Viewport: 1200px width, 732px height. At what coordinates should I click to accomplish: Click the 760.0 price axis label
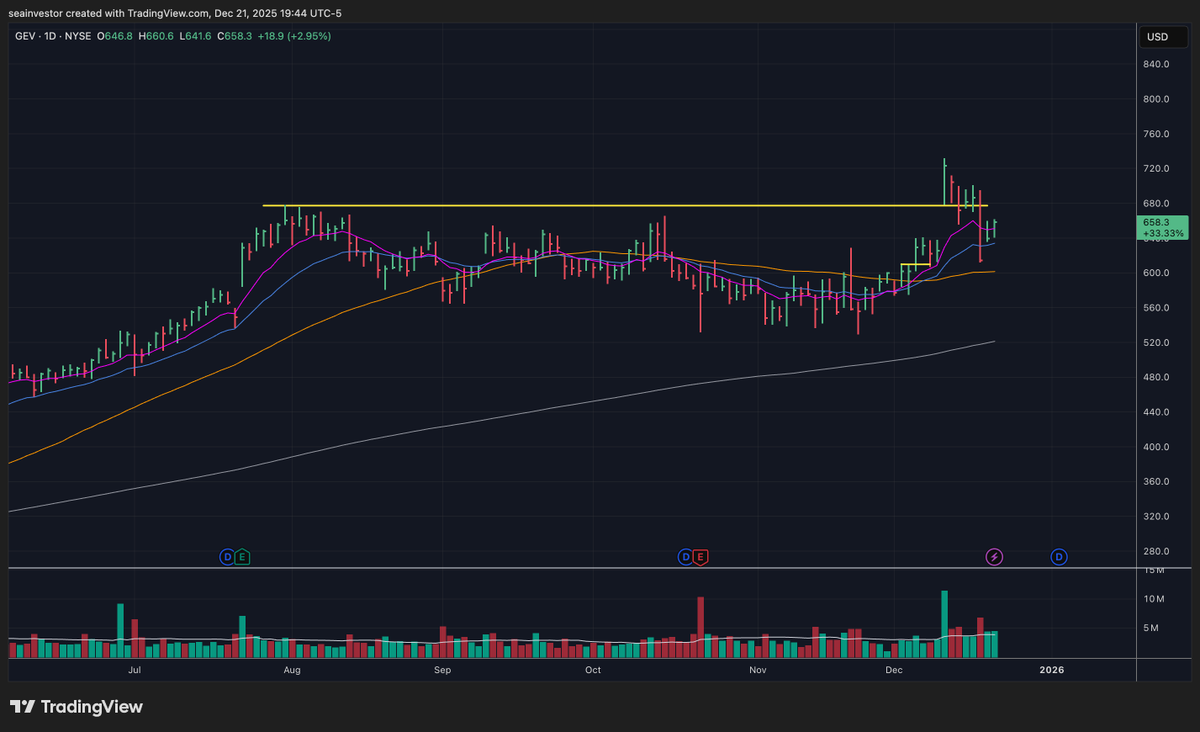(1156, 134)
